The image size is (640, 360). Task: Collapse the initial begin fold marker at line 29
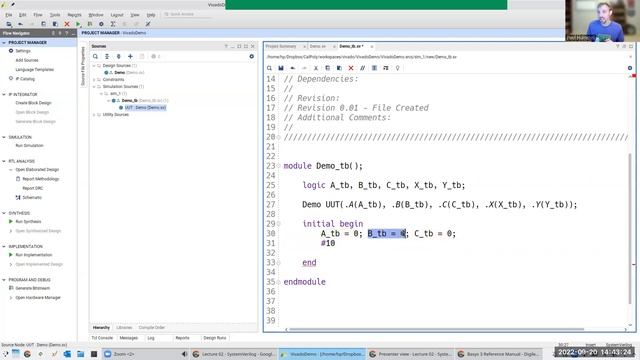(x=279, y=224)
